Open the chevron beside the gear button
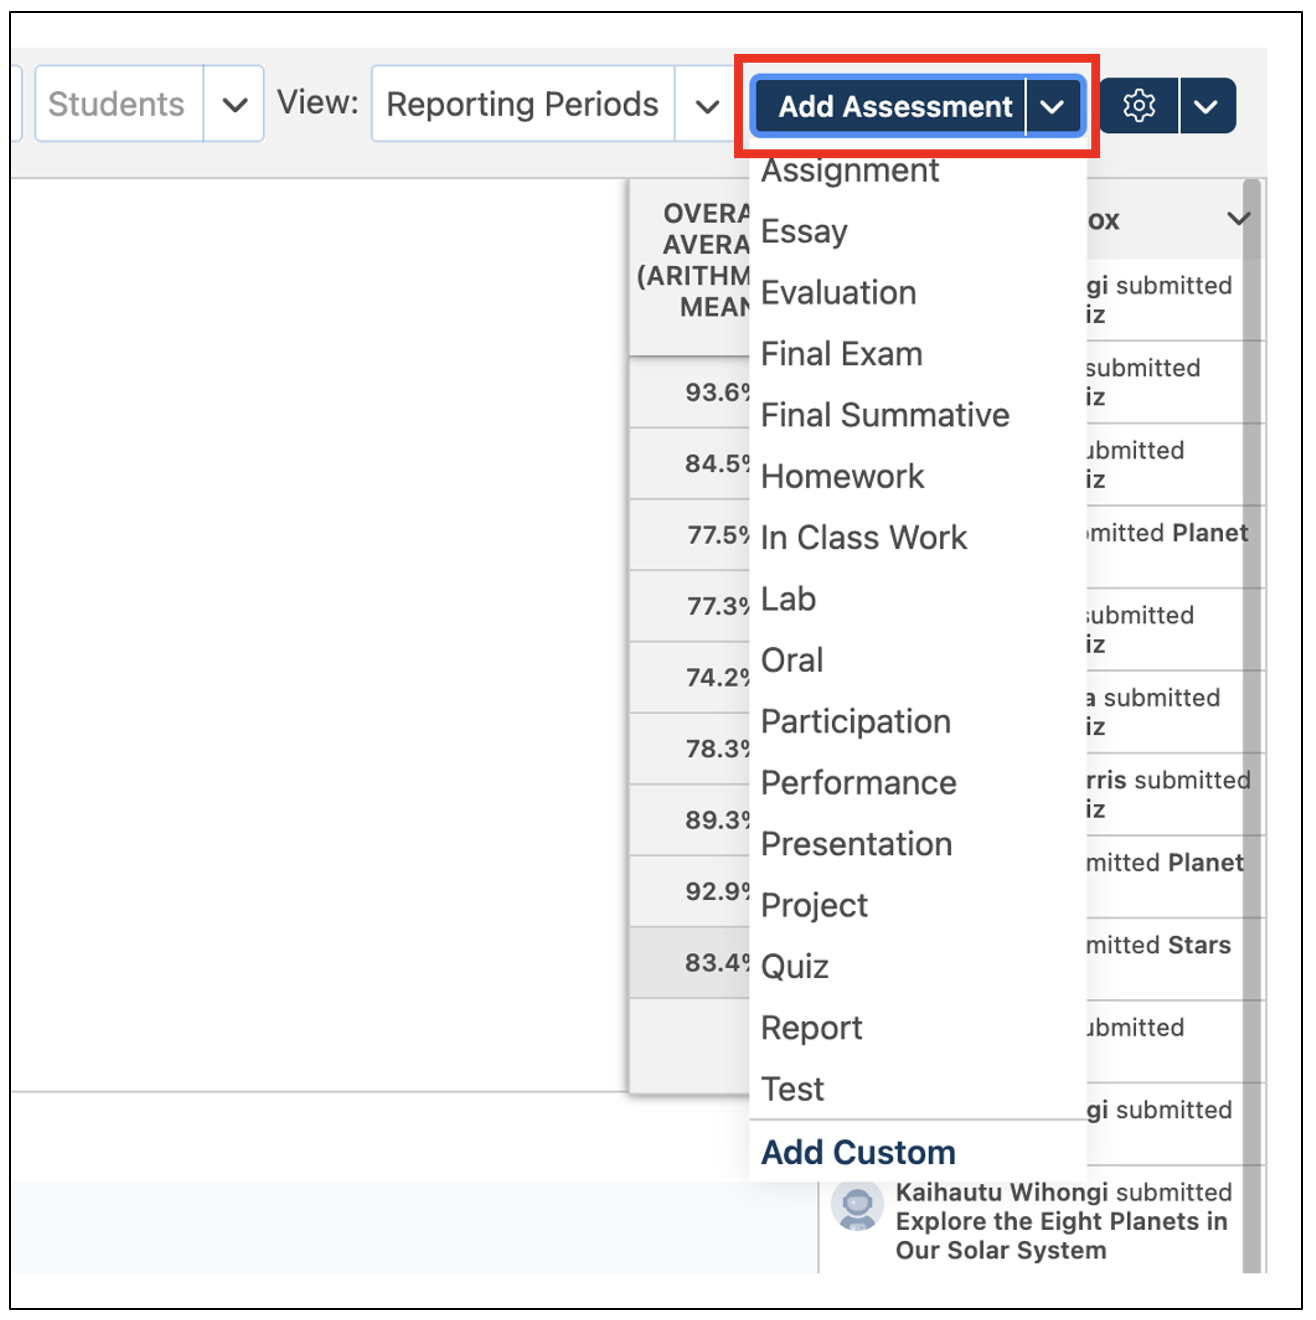This screenshot has height=1320, width=1316. tap(1207, 105)
